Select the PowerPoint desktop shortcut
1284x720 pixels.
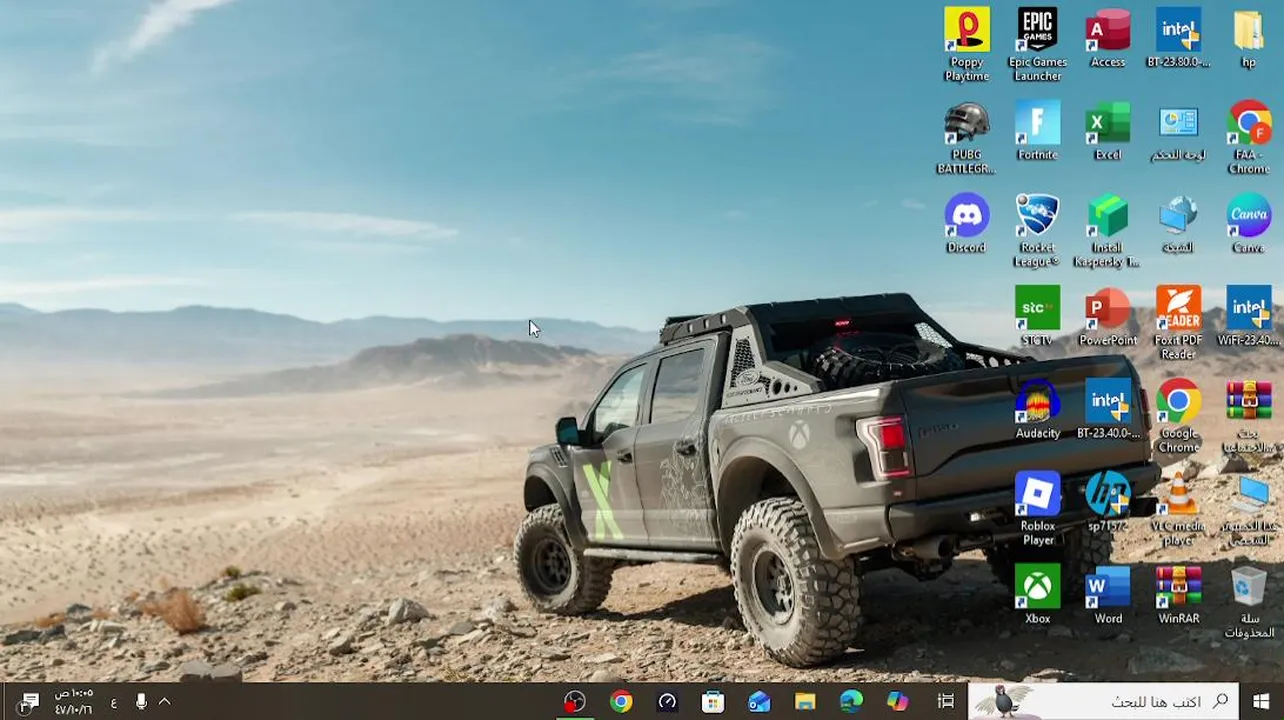(1108, 316)
